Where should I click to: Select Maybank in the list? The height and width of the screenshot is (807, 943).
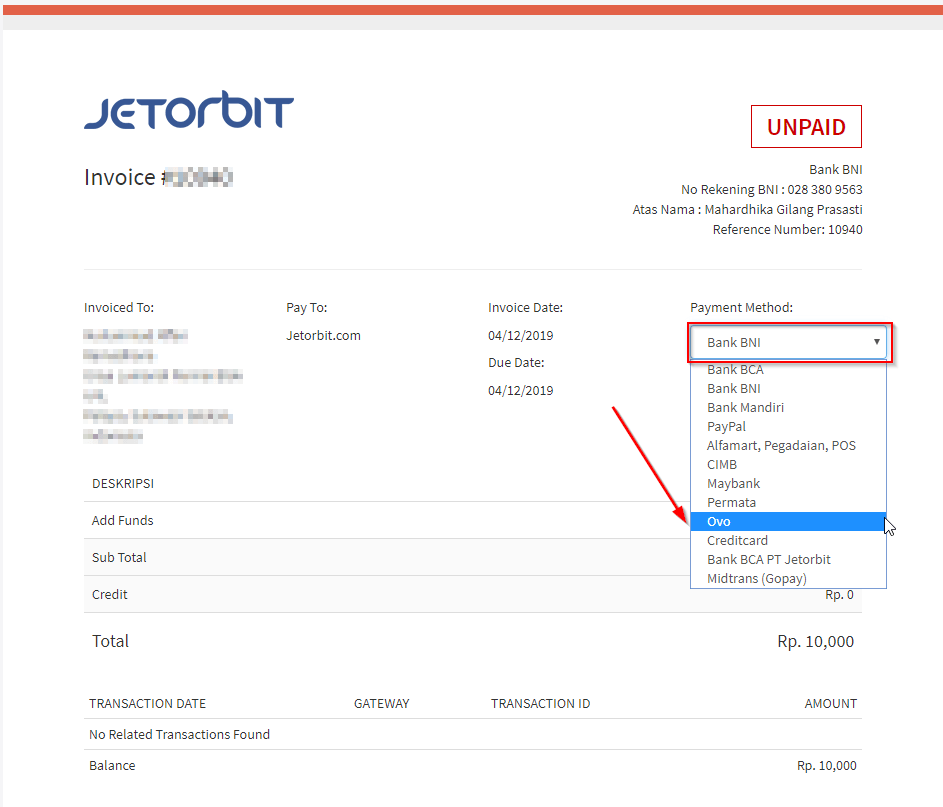click(x=788, y=483)
